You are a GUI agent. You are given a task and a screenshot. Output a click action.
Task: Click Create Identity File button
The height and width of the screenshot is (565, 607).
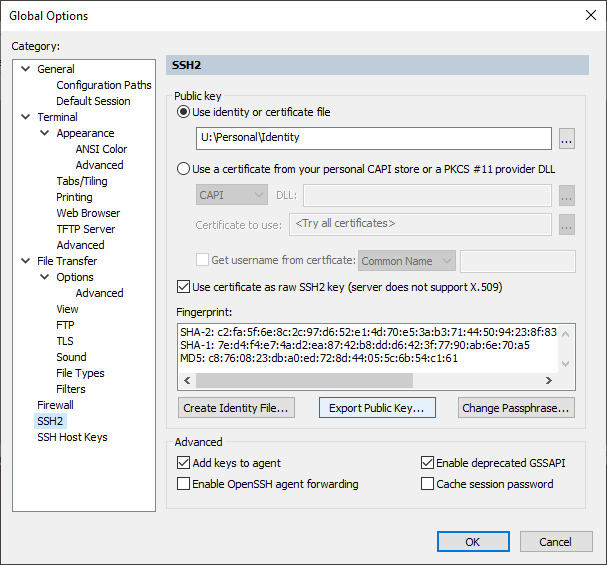[x=236, y=407]
